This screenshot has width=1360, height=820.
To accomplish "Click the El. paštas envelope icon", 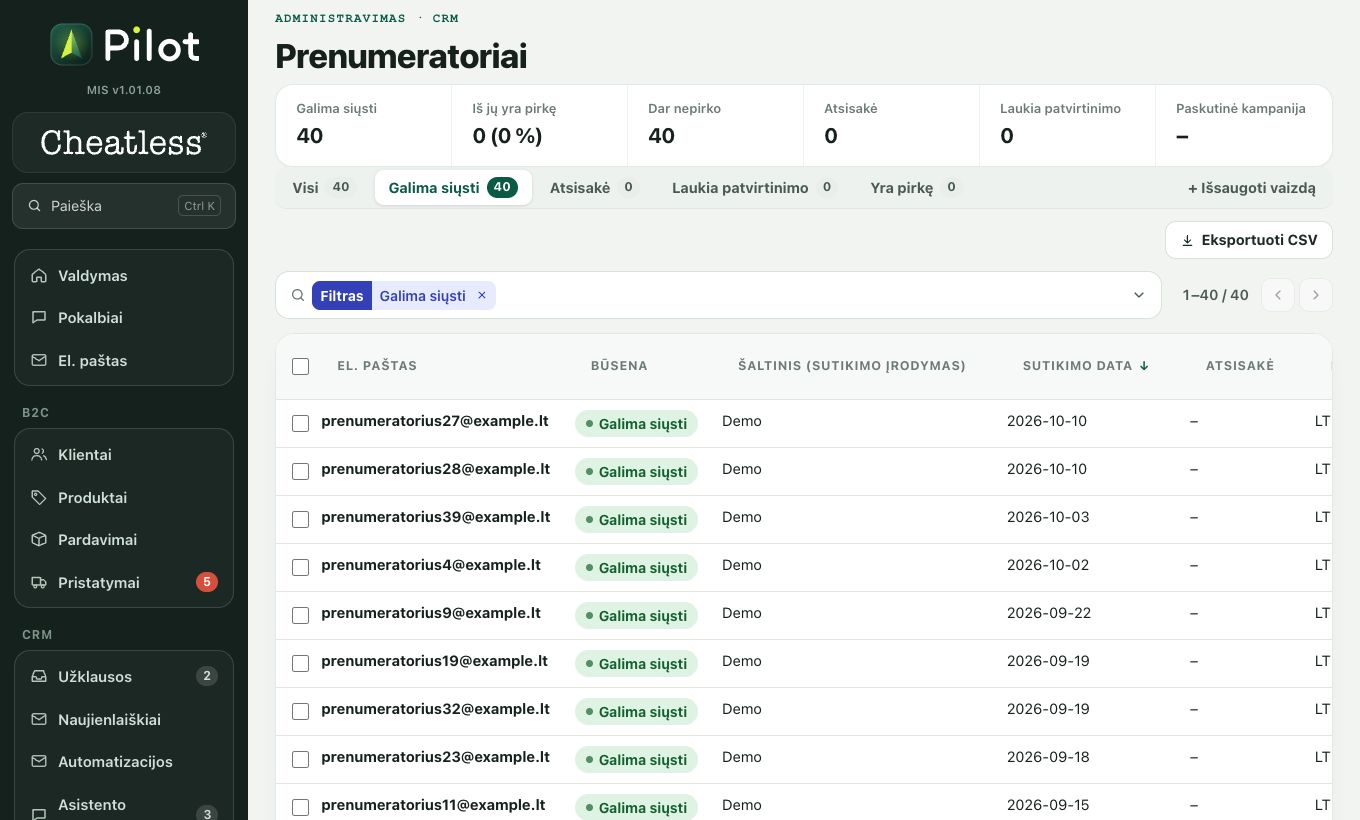I will 39,361.
